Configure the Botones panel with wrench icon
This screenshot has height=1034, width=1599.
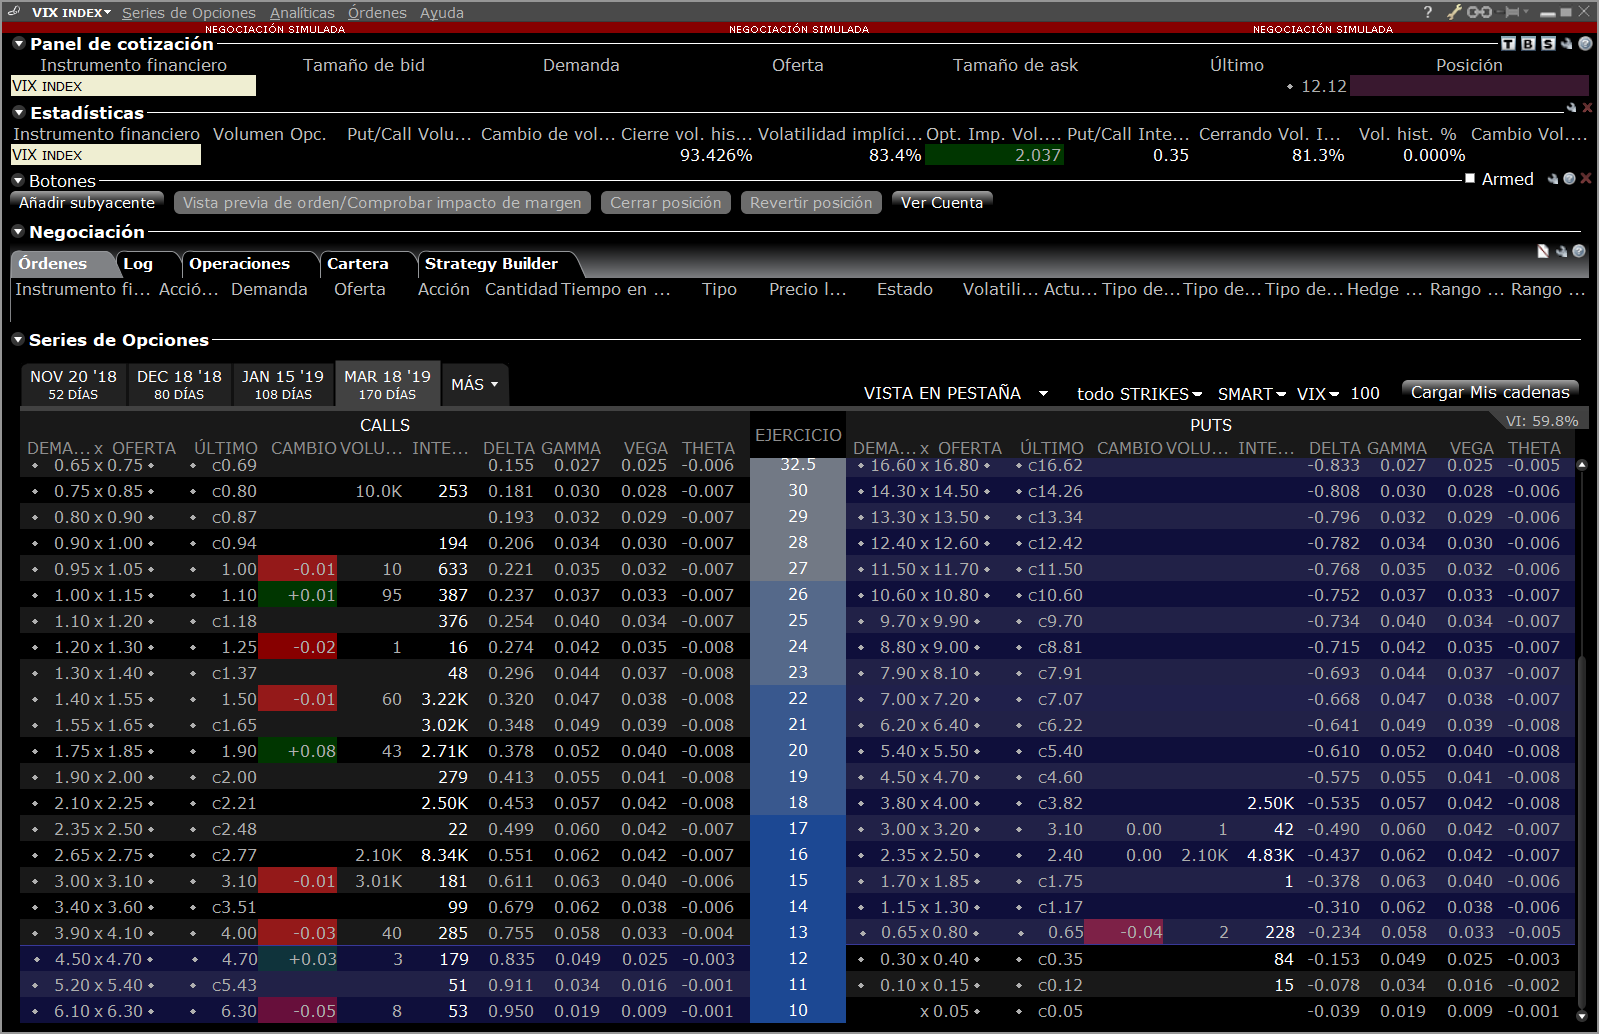[x=1553, y=179]
